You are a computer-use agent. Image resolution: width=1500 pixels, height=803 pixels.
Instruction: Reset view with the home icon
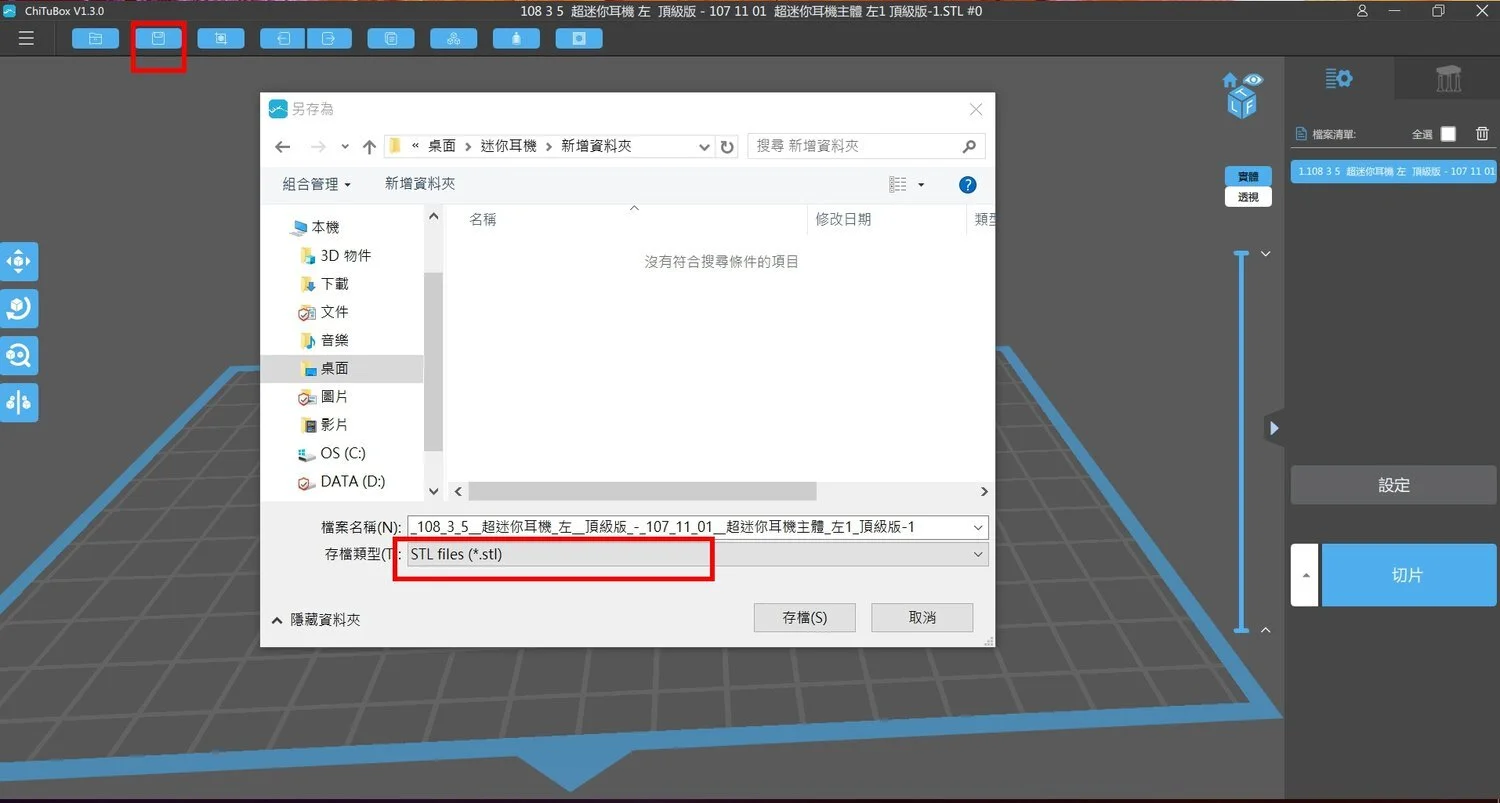point(1230,80)
